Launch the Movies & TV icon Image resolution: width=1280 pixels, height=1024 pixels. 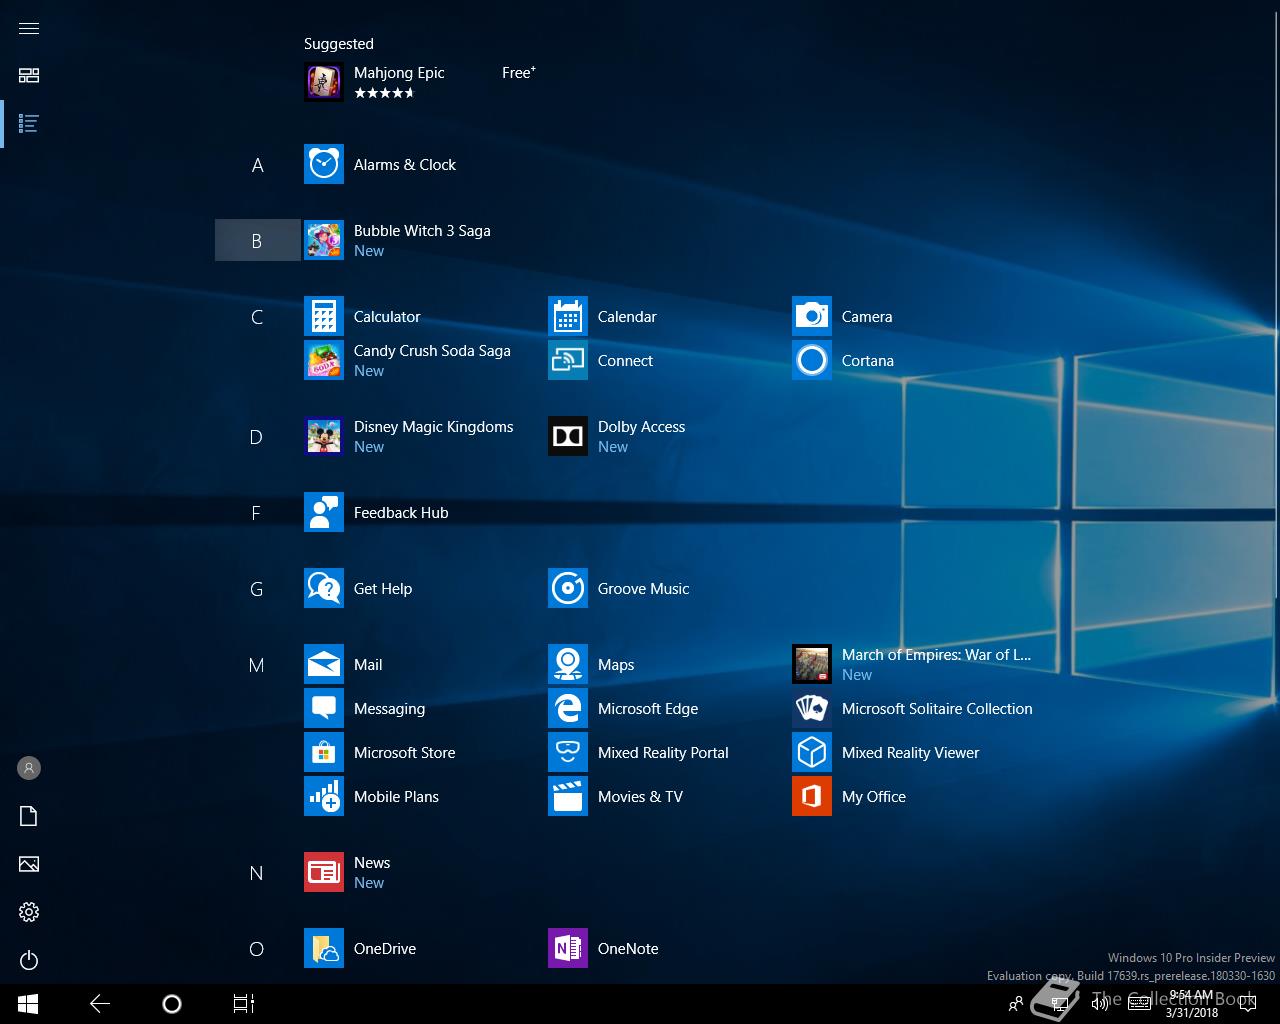click(x=568, y=796)
